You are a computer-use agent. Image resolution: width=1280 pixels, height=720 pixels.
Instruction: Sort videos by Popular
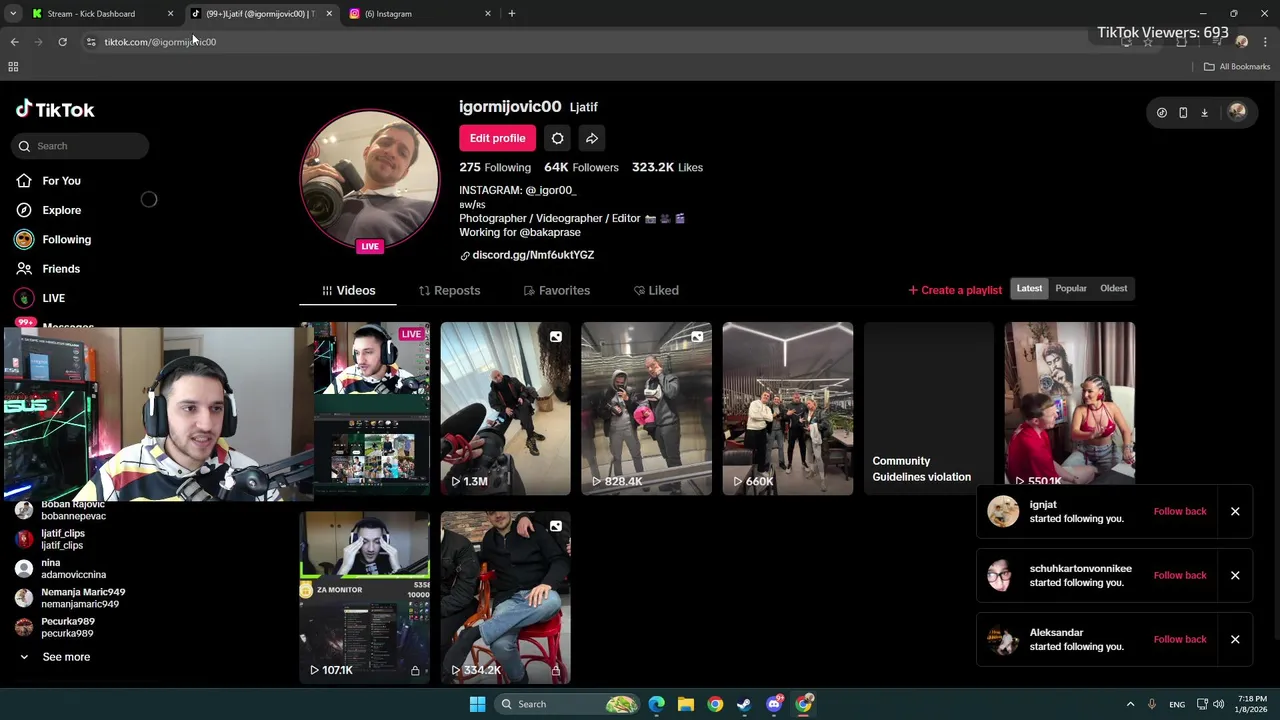[x=1071, y=288]
